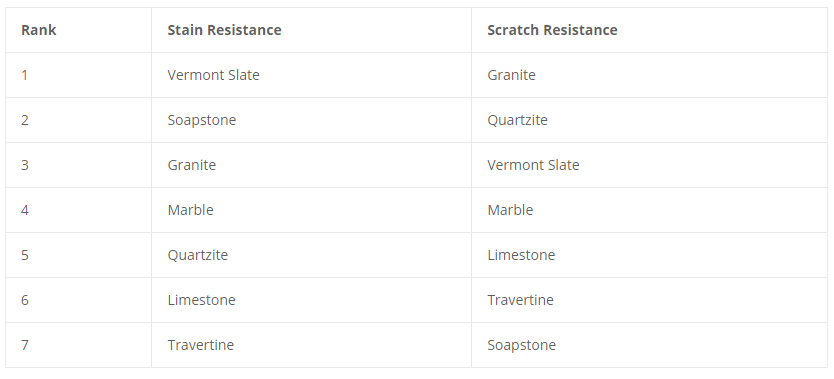Click the Stain Resistance column header
834x379 pixels.
pos(224,30)
